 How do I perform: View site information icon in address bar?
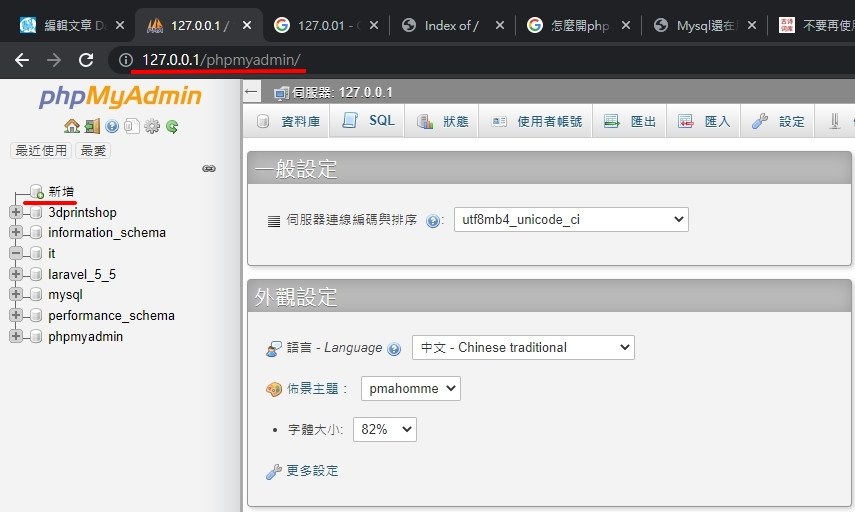tap(125, 60)
